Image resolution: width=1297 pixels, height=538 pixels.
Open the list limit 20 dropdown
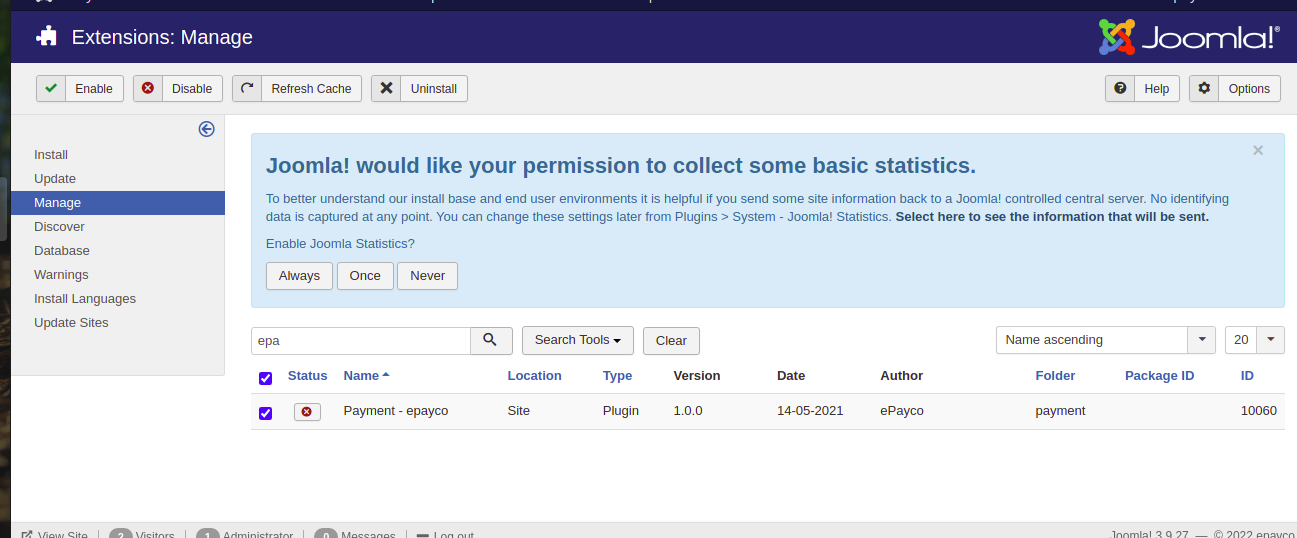1255,340
